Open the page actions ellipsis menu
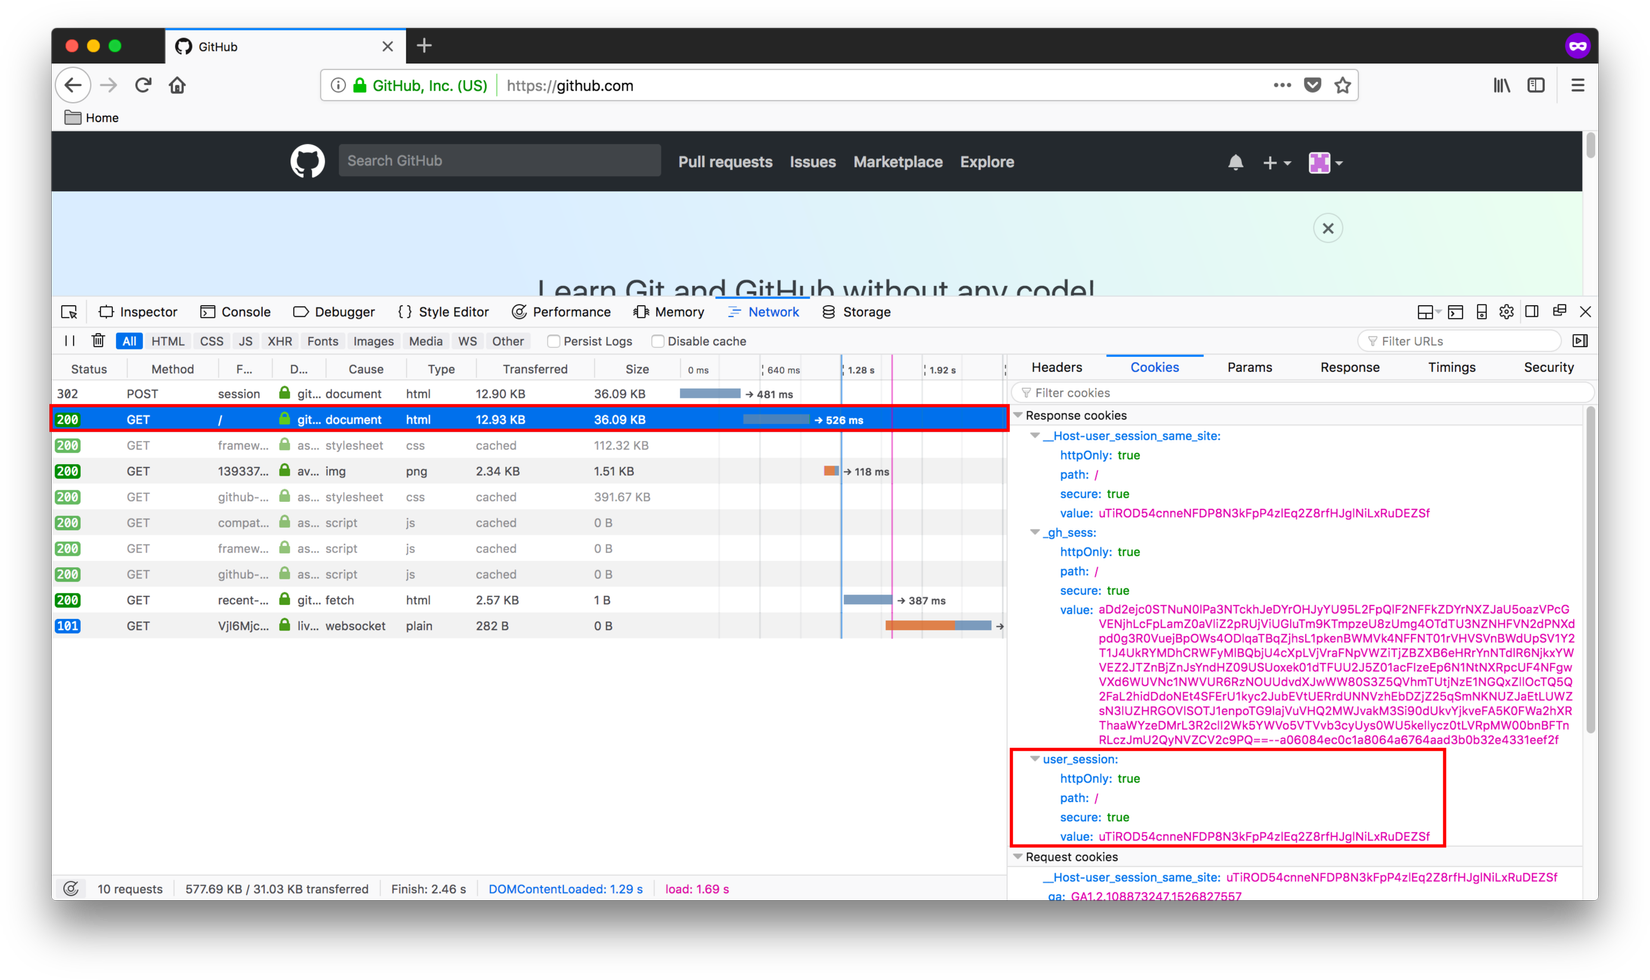The image size is (1650, 980). [1282, 86]
